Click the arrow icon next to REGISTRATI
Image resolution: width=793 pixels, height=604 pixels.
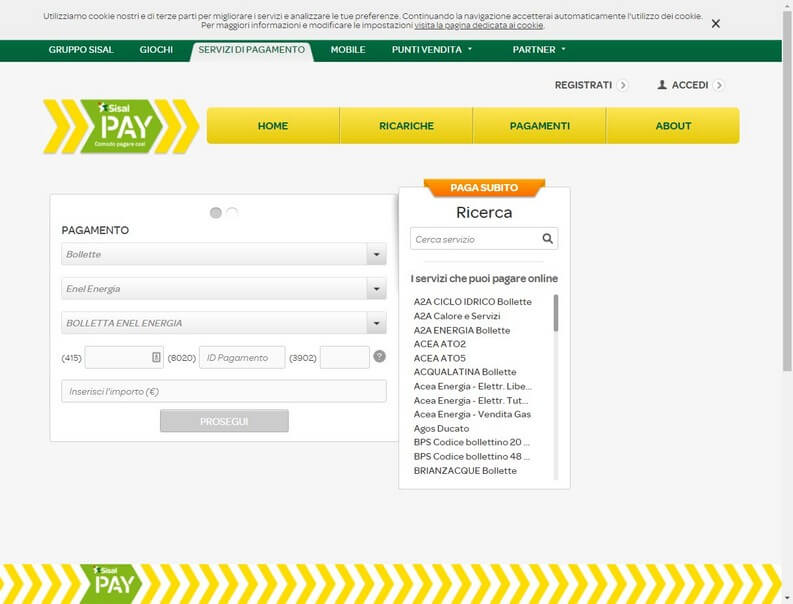click(623, 85)
